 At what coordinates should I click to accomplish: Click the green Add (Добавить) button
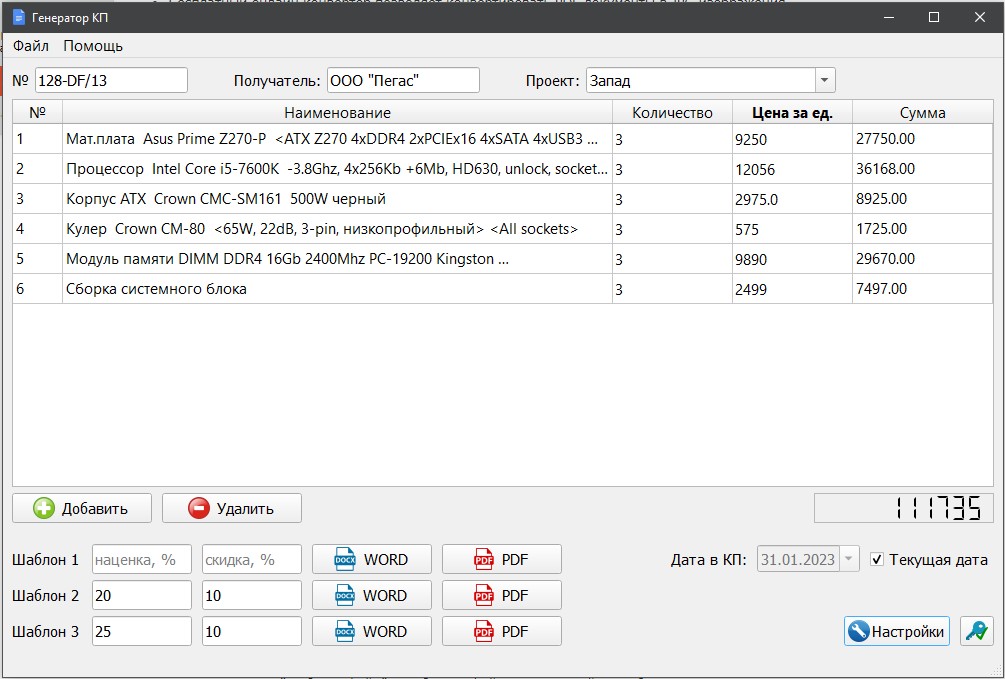pyautogui.click(x=82, y=508)
